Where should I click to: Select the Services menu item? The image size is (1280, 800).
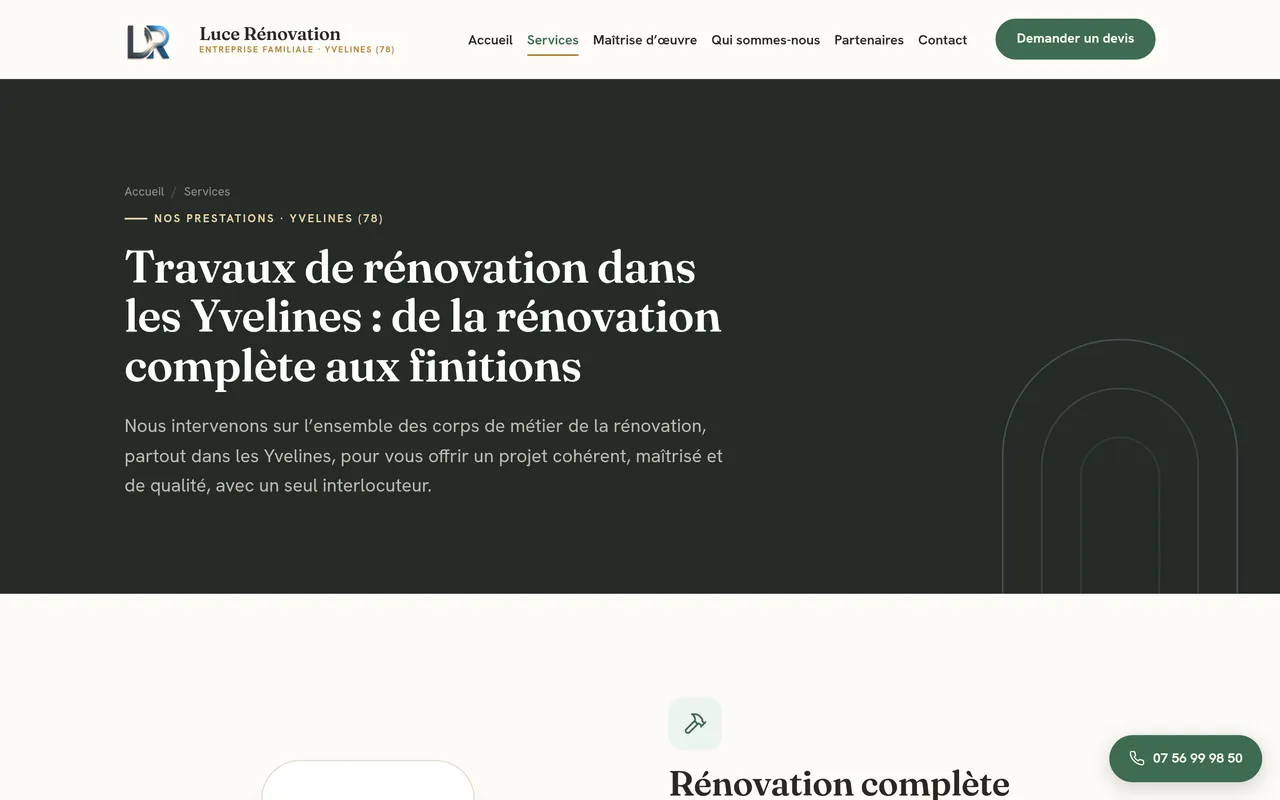553,40
